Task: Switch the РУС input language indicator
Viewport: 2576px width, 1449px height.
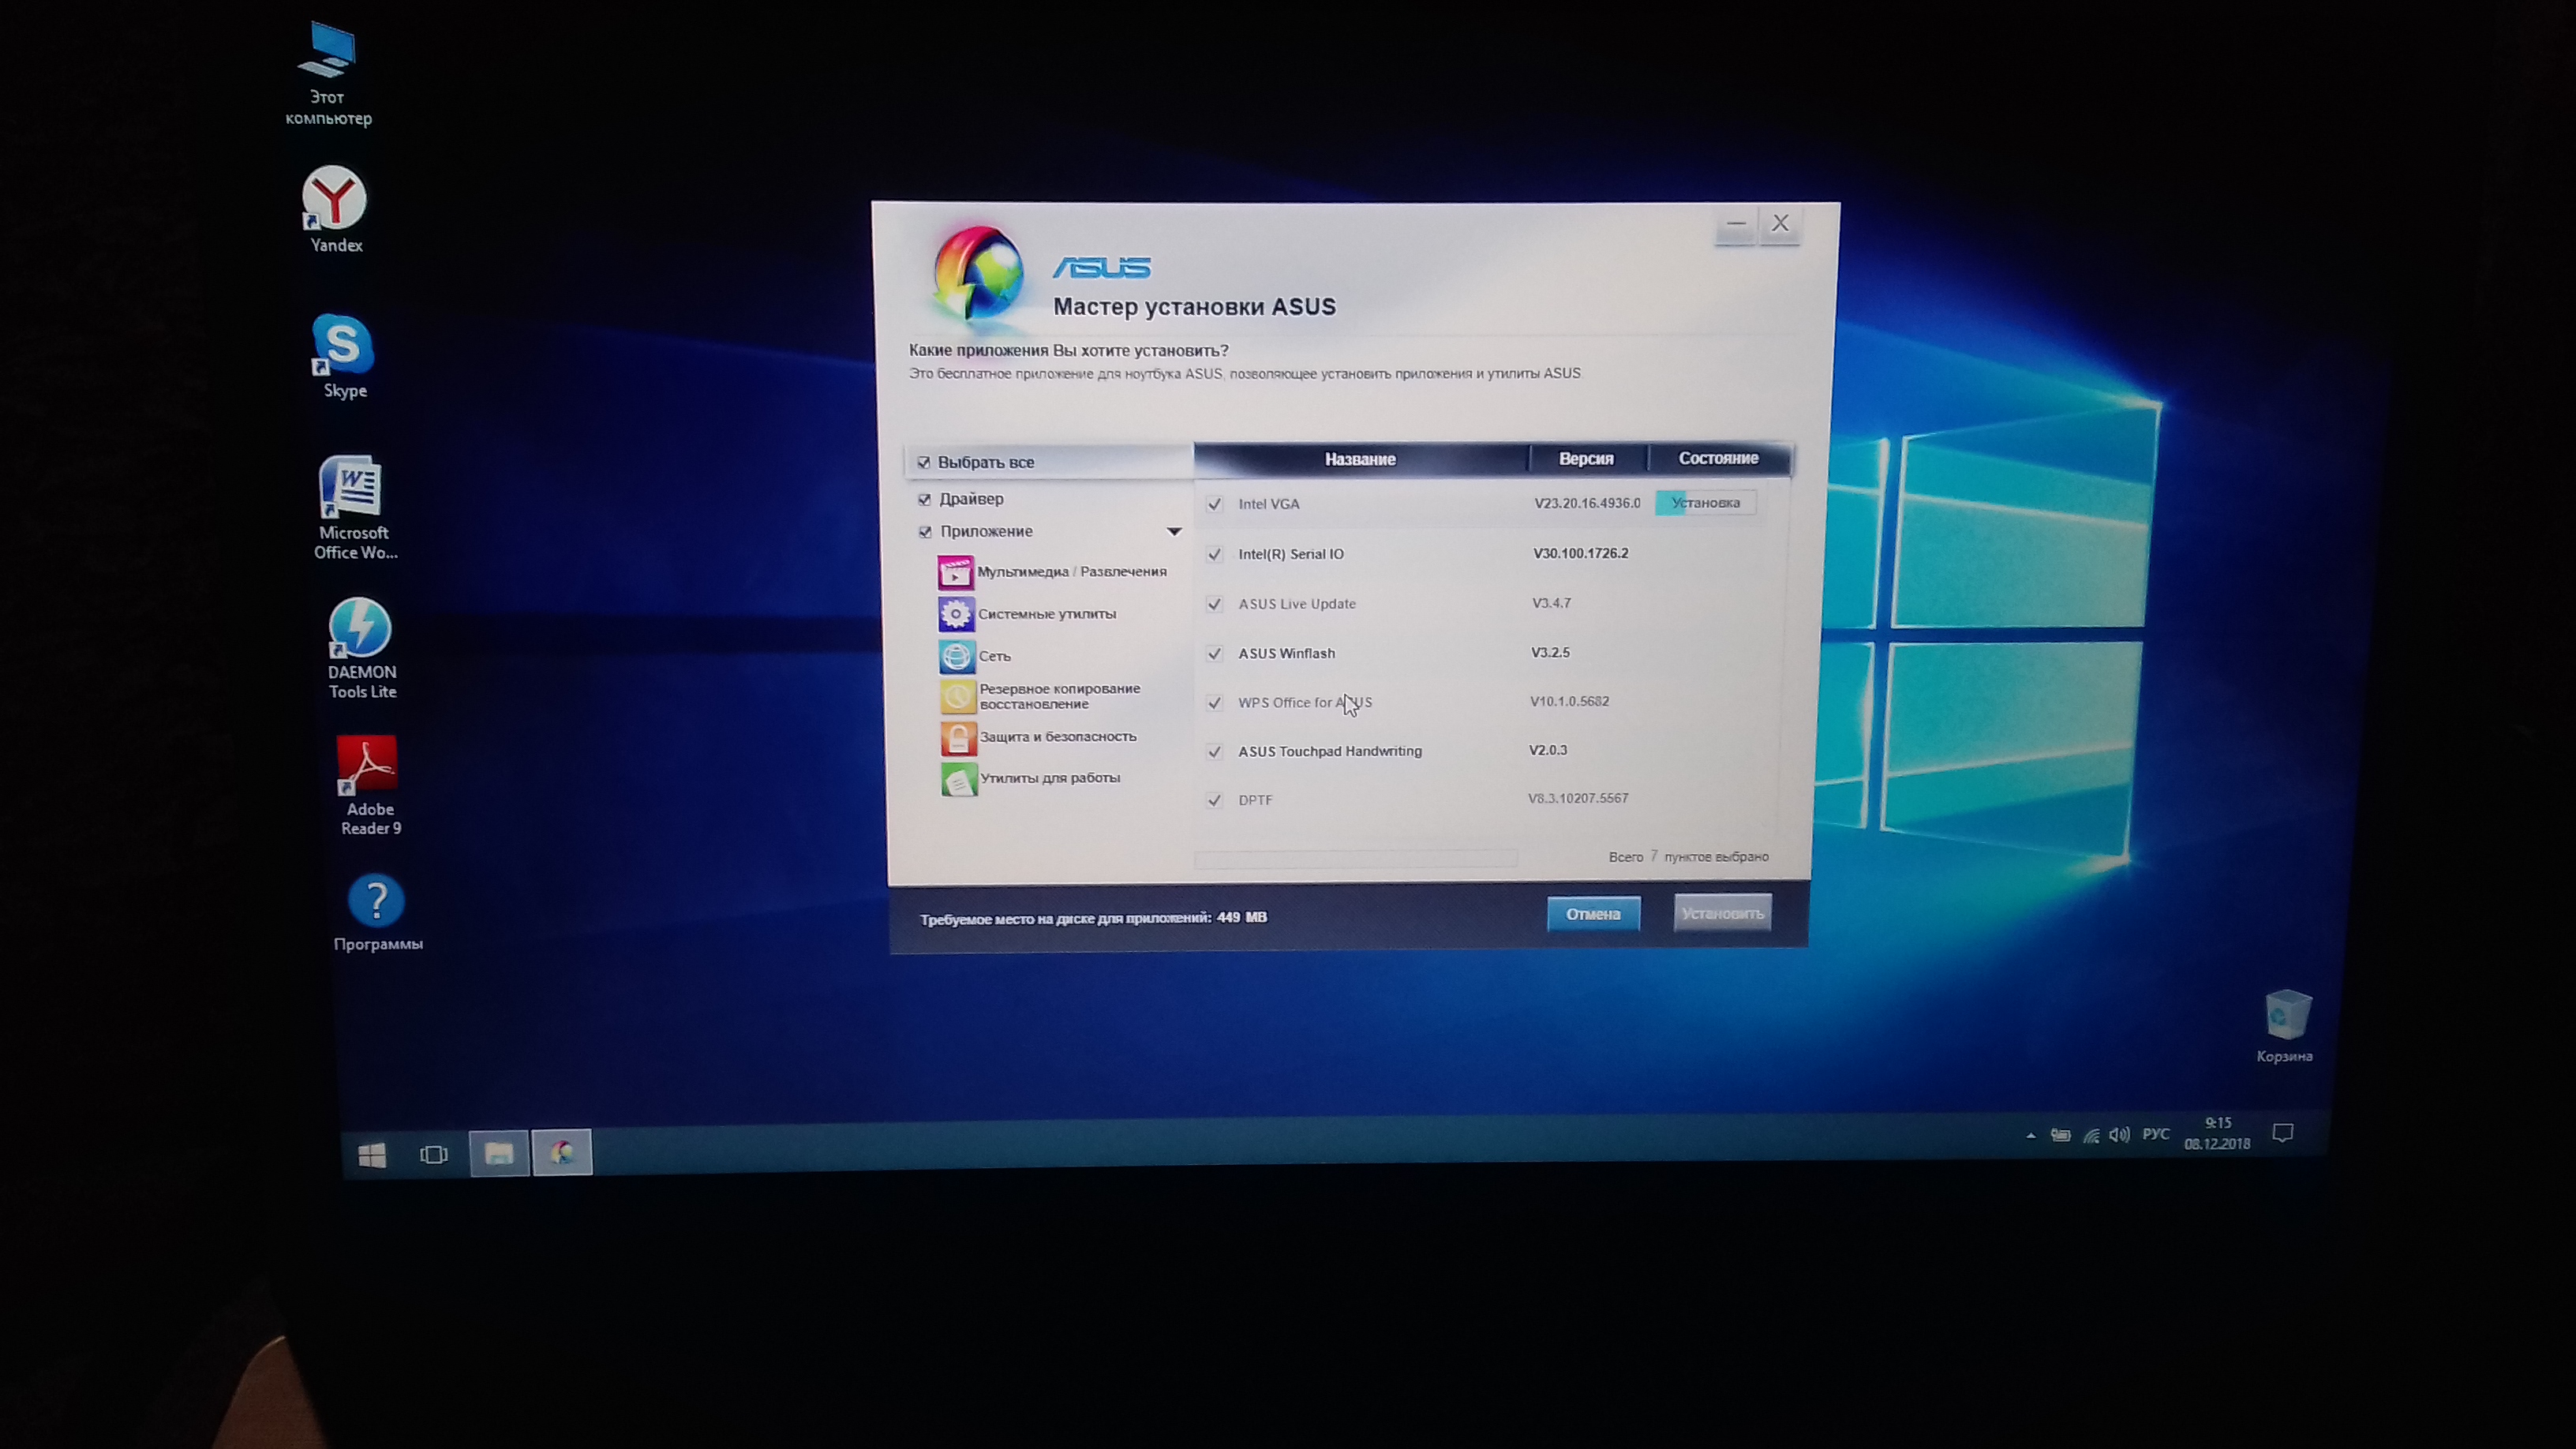Action: pos(2156,1134)
